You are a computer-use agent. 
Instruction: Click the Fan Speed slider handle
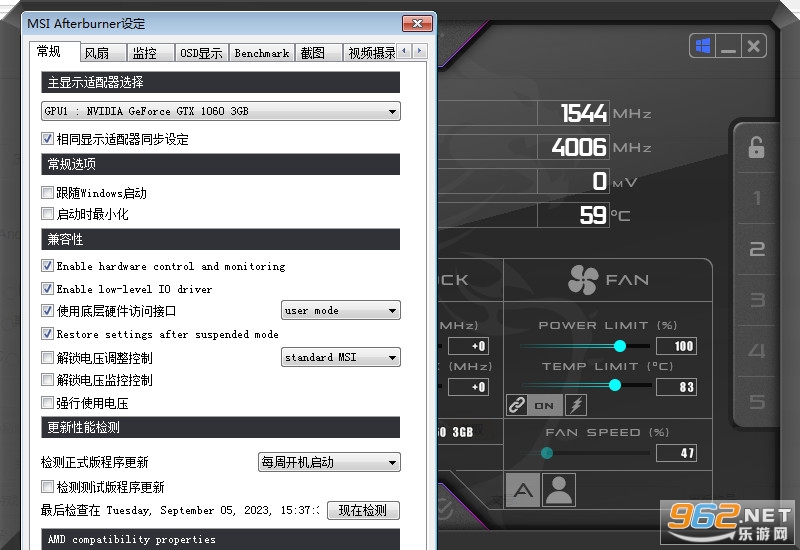547,453
